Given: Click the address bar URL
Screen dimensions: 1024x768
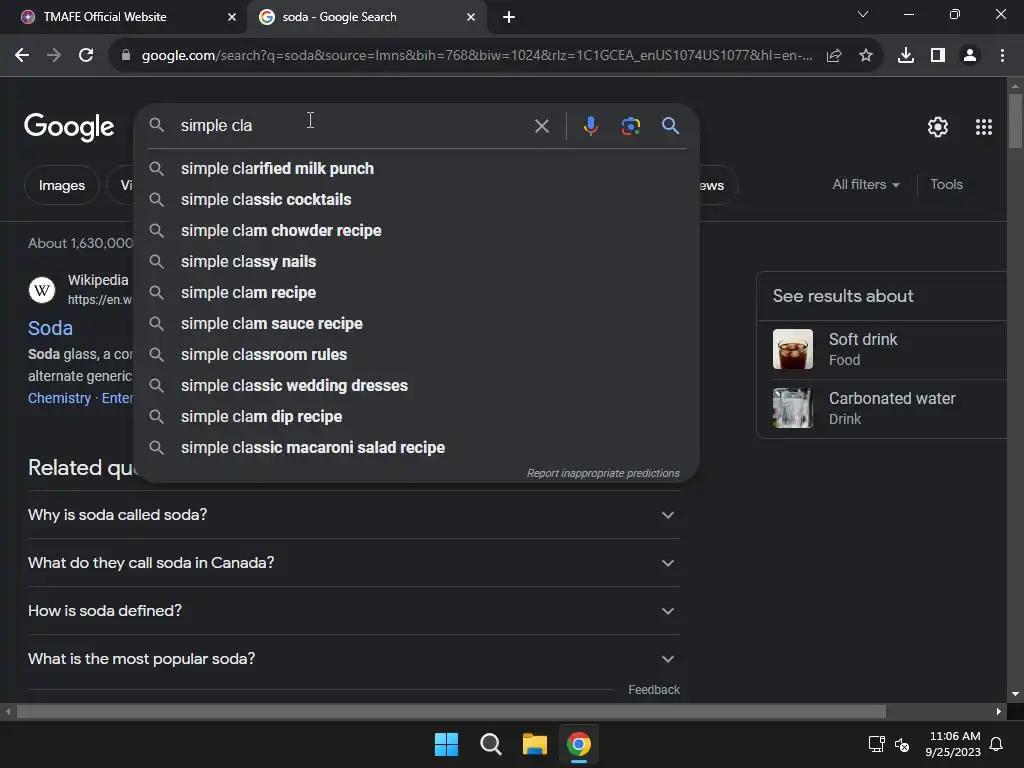Looking at the screenshot, I should tap(477, 56).
